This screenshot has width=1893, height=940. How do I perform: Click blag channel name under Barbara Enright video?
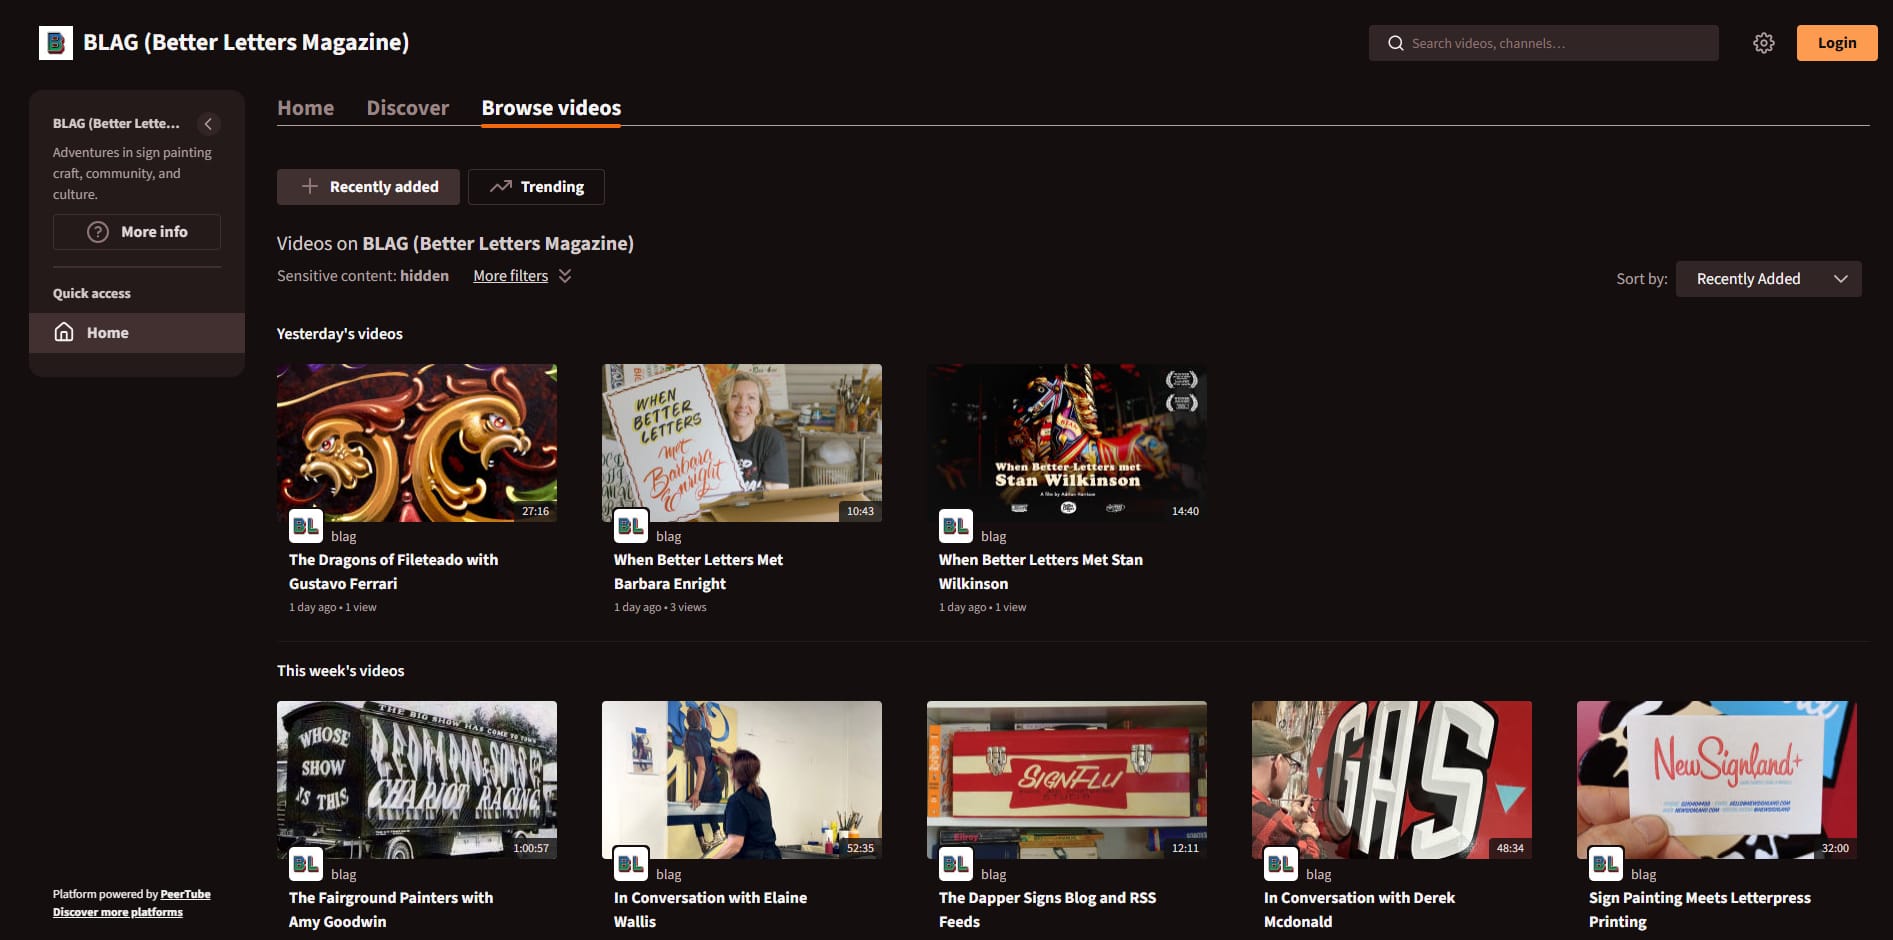click(669, 537)
